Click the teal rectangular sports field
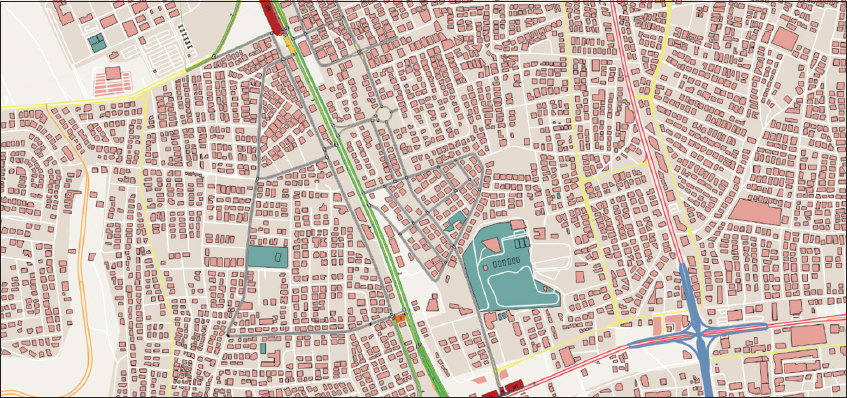 pos(268,257)
